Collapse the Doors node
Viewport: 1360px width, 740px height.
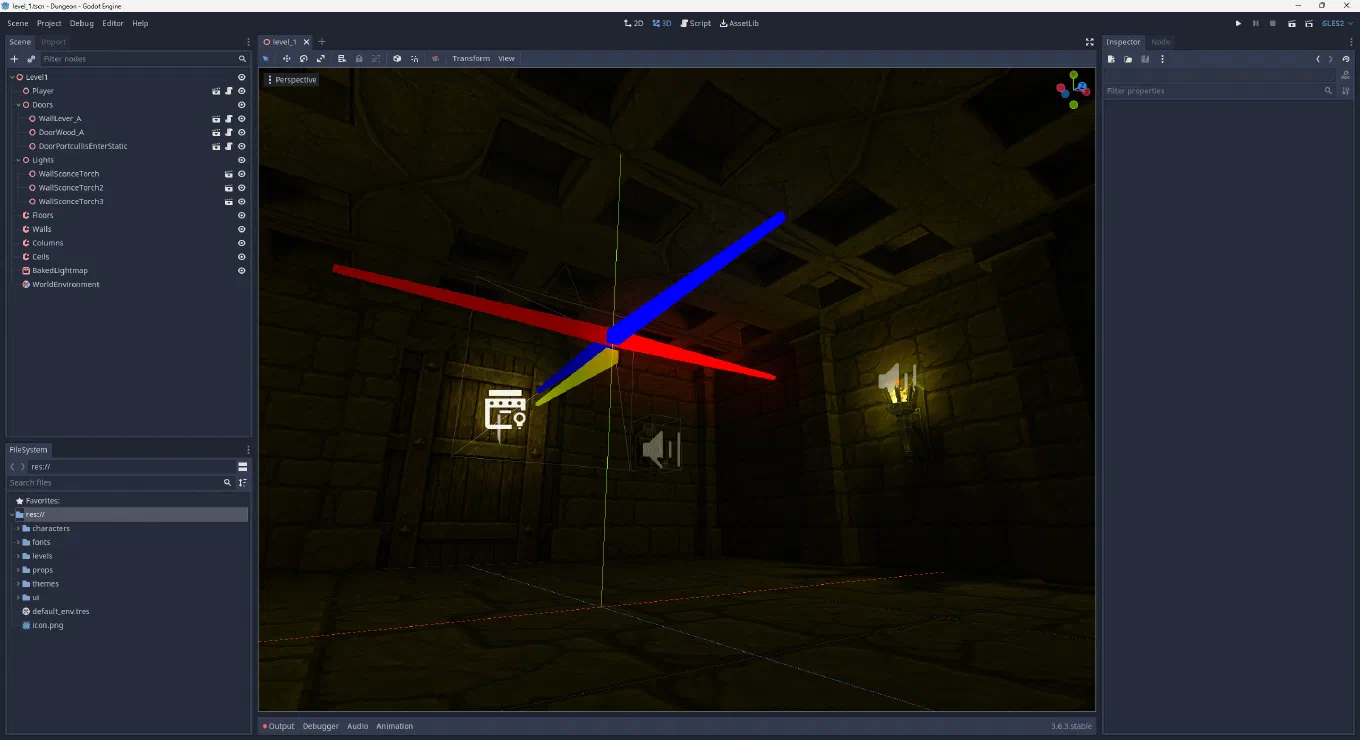coord(18,105)
